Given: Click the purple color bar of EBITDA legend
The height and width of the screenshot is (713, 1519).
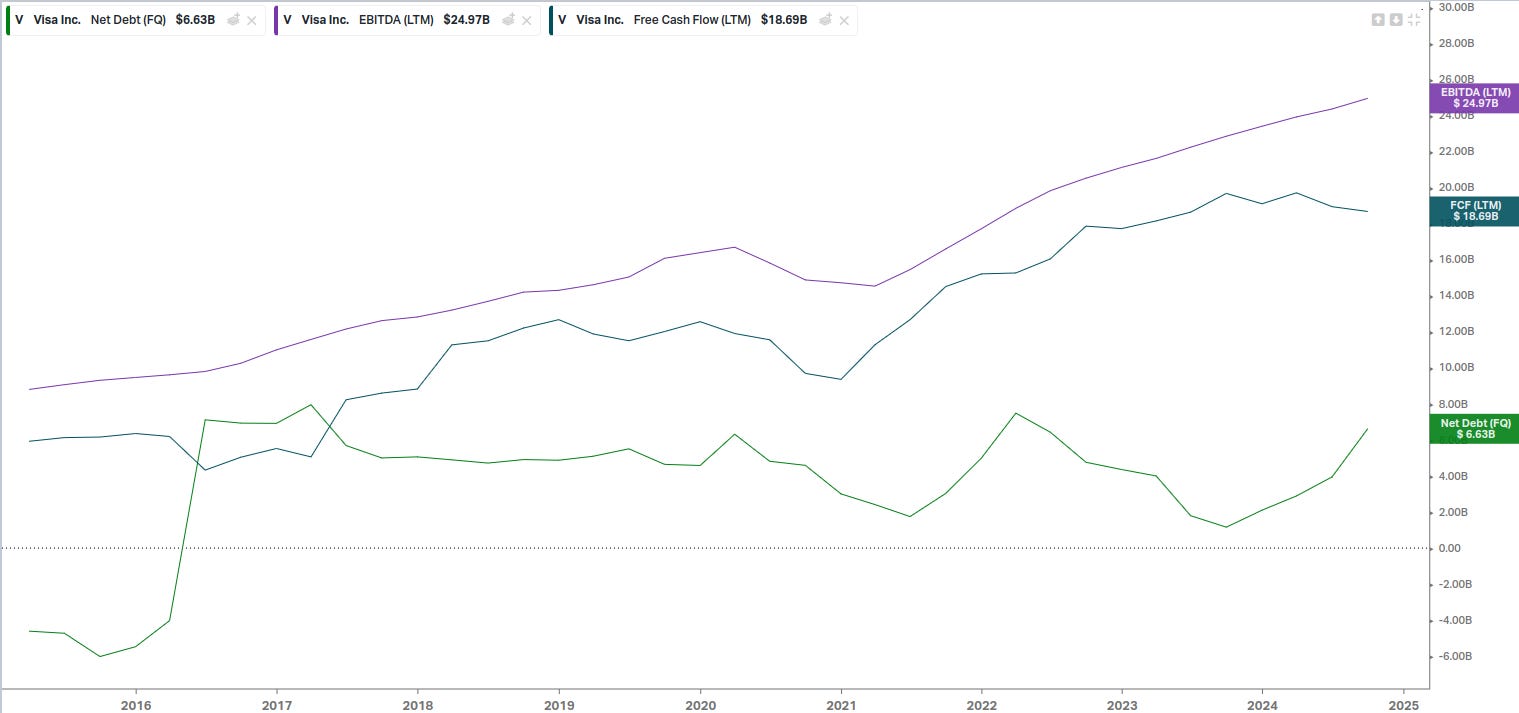Looking at the screenshot, I should tap(275, 20).
